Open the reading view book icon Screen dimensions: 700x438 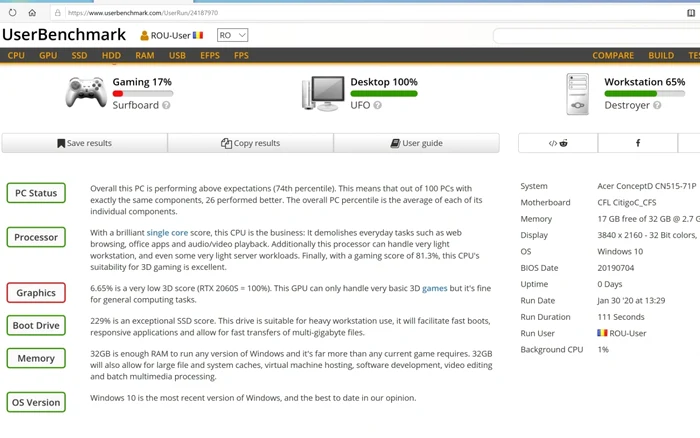tap(691, 13)
